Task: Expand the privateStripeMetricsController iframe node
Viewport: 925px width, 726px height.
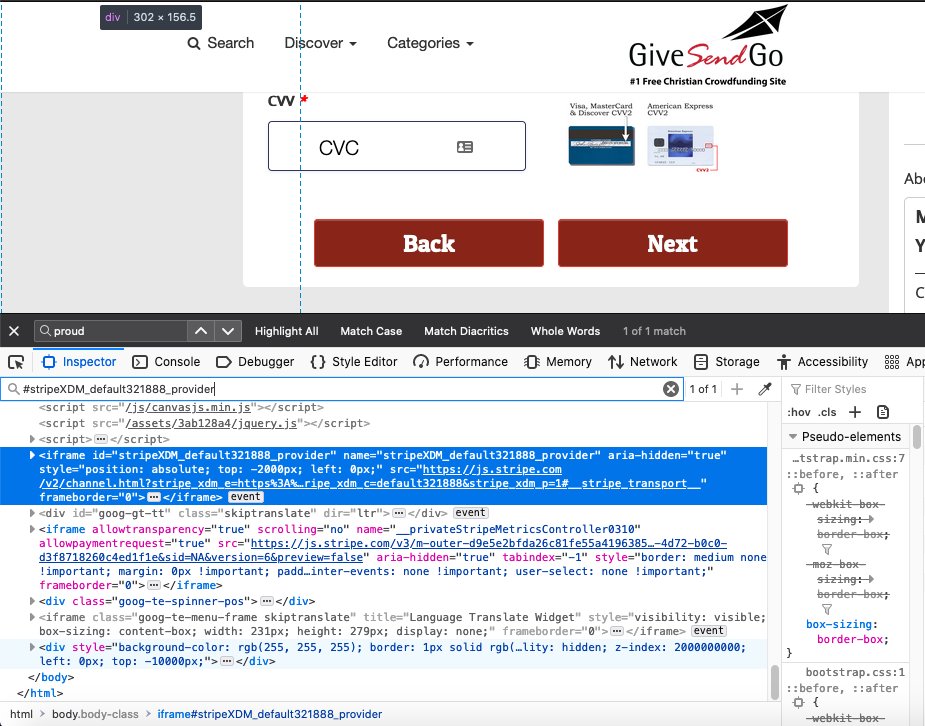Action: (32, 529)
